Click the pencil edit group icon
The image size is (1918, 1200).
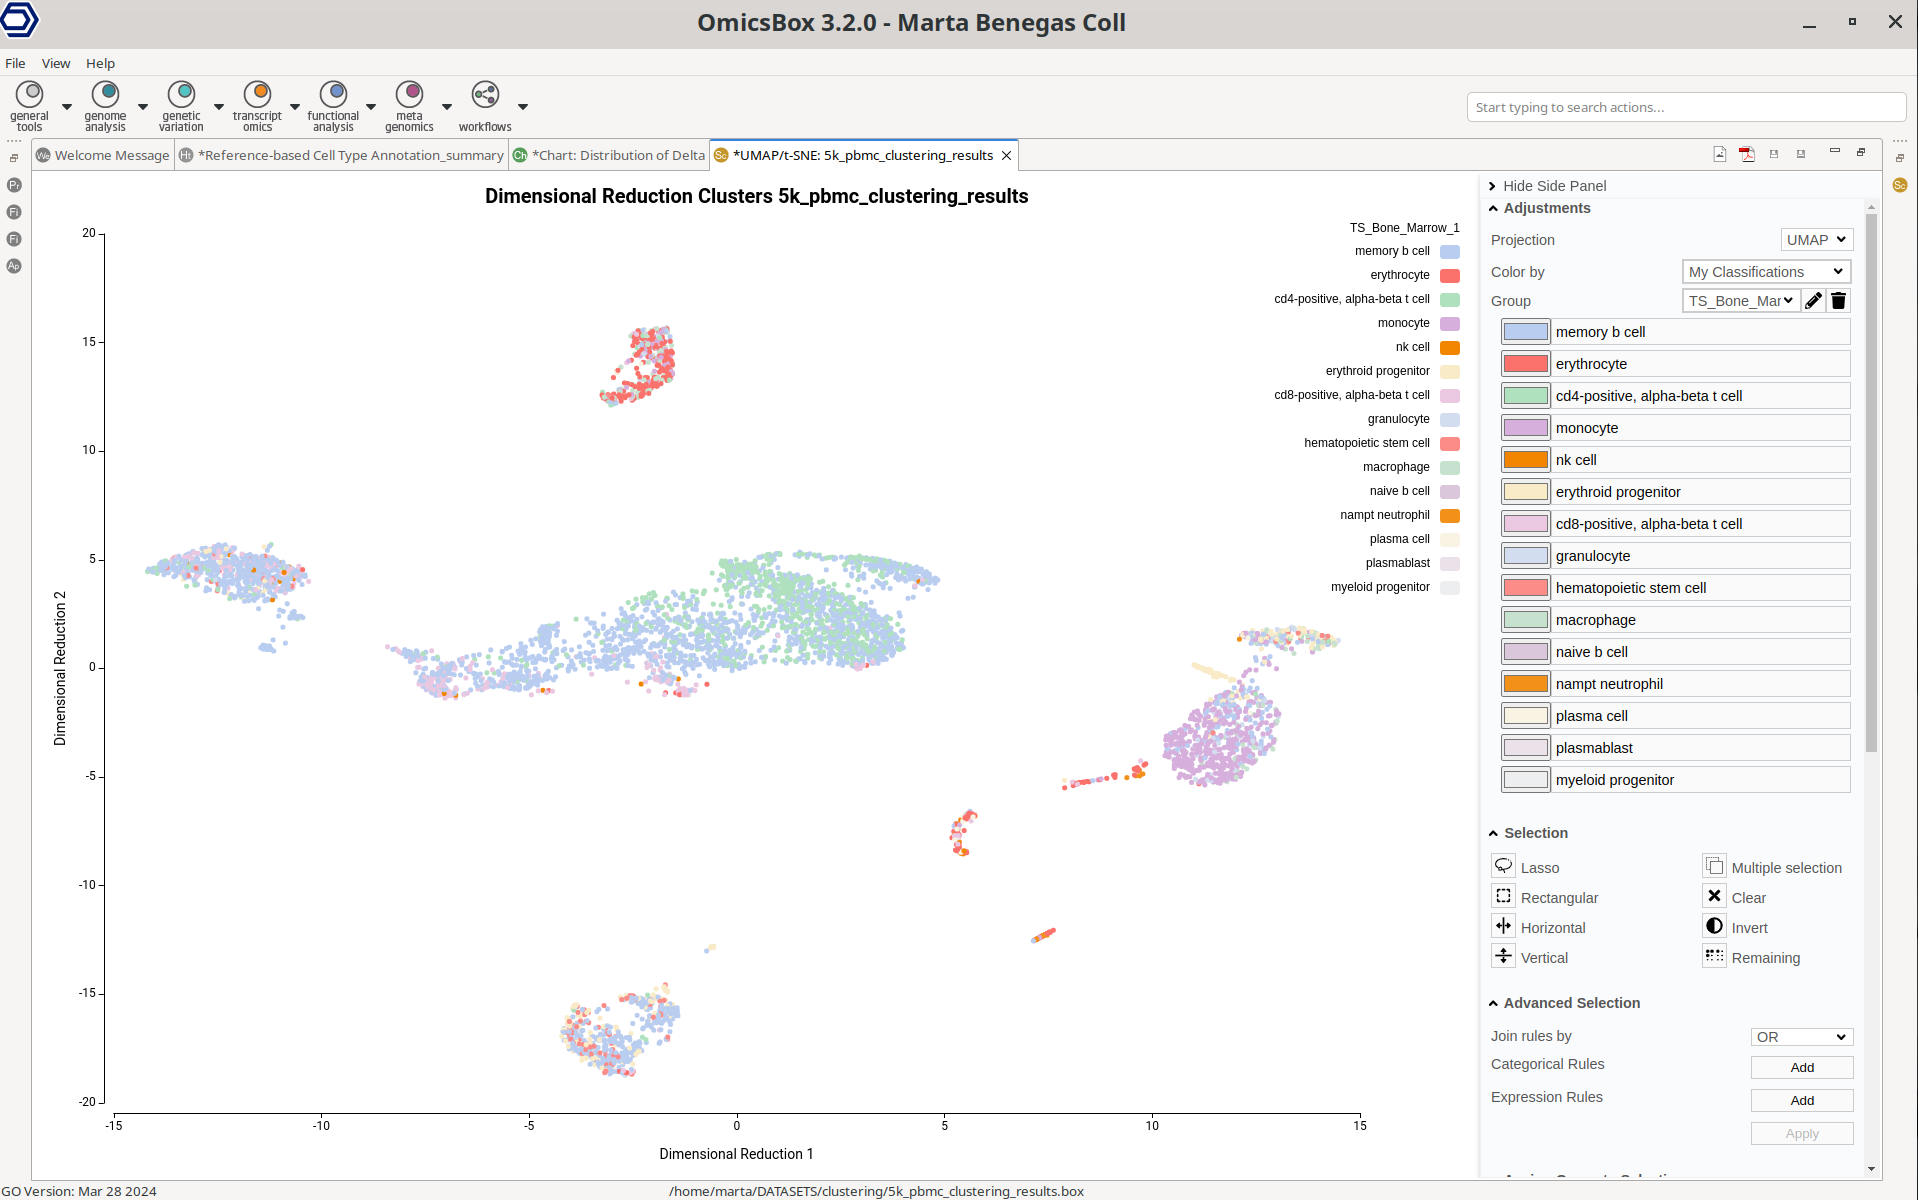(x=1813, y=301)
